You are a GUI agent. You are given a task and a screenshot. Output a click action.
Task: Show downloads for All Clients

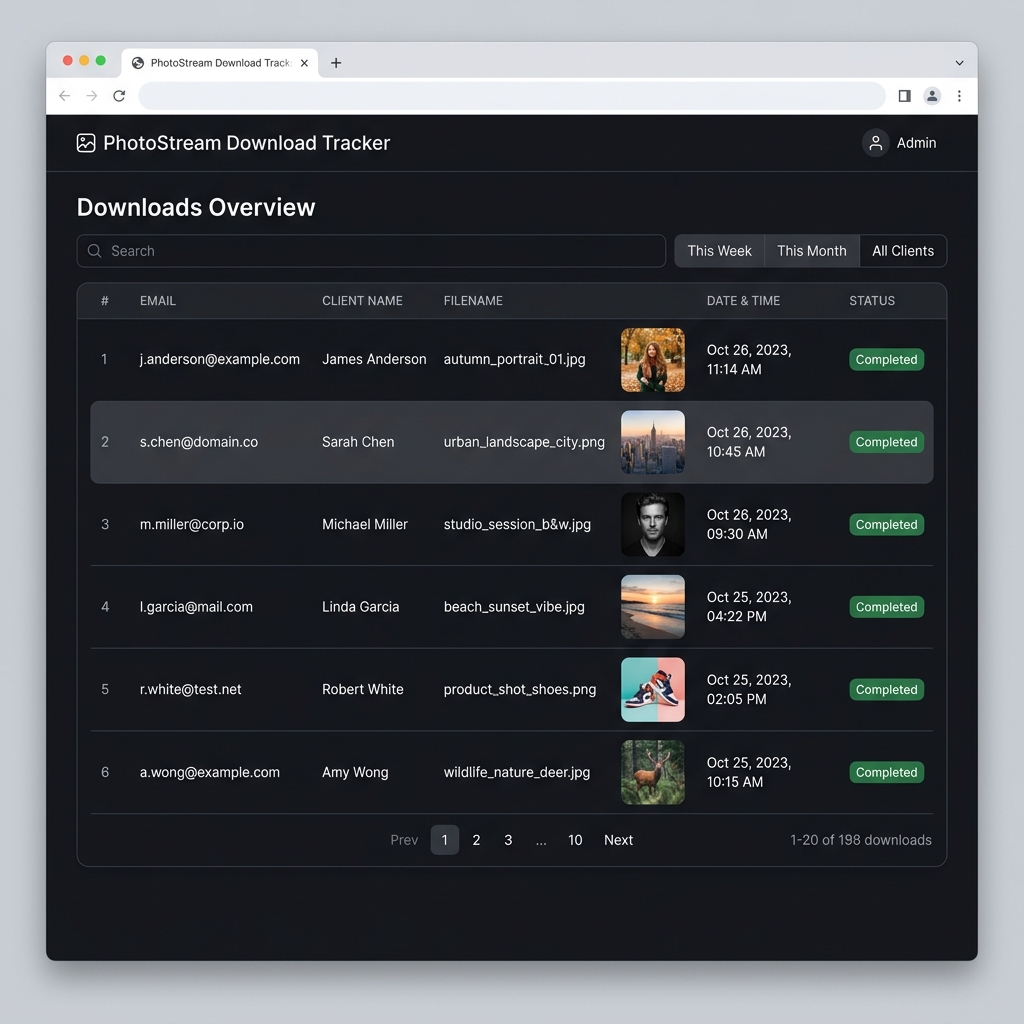pyautogui.click(x=903, y=251)
